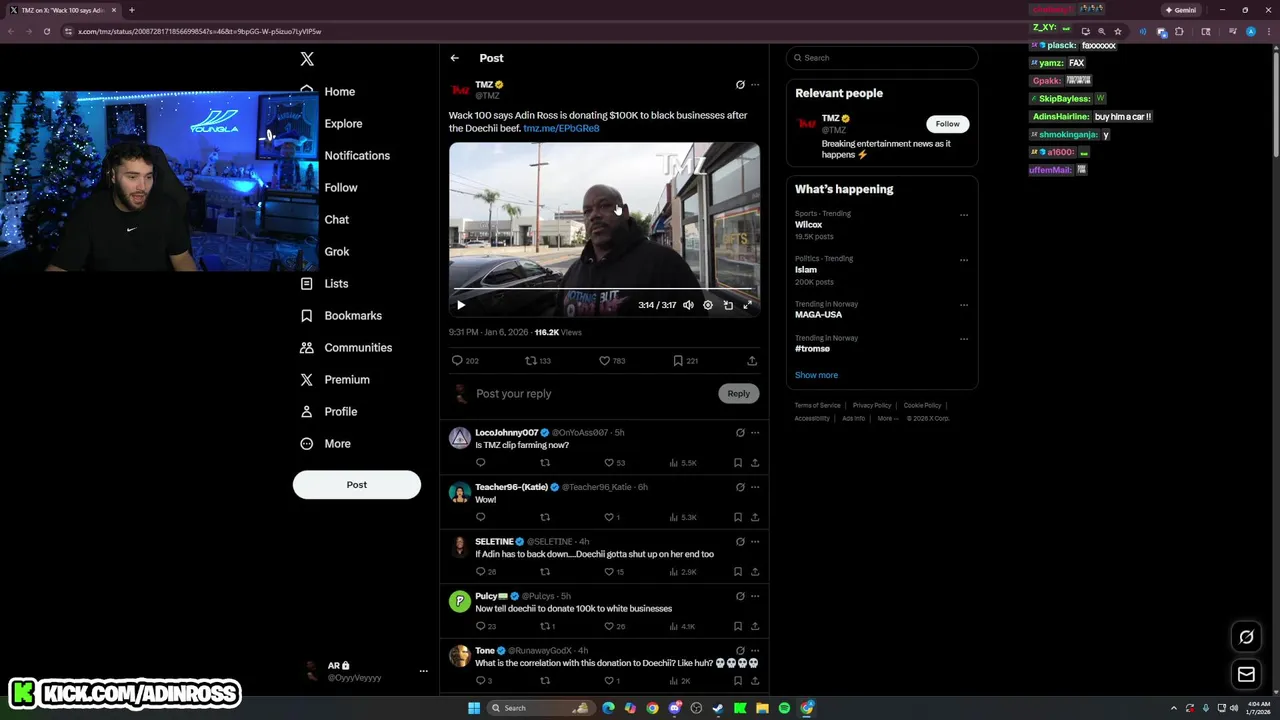
Task: Open LocoJohnny007's profile name
Action: coord(506,432)
